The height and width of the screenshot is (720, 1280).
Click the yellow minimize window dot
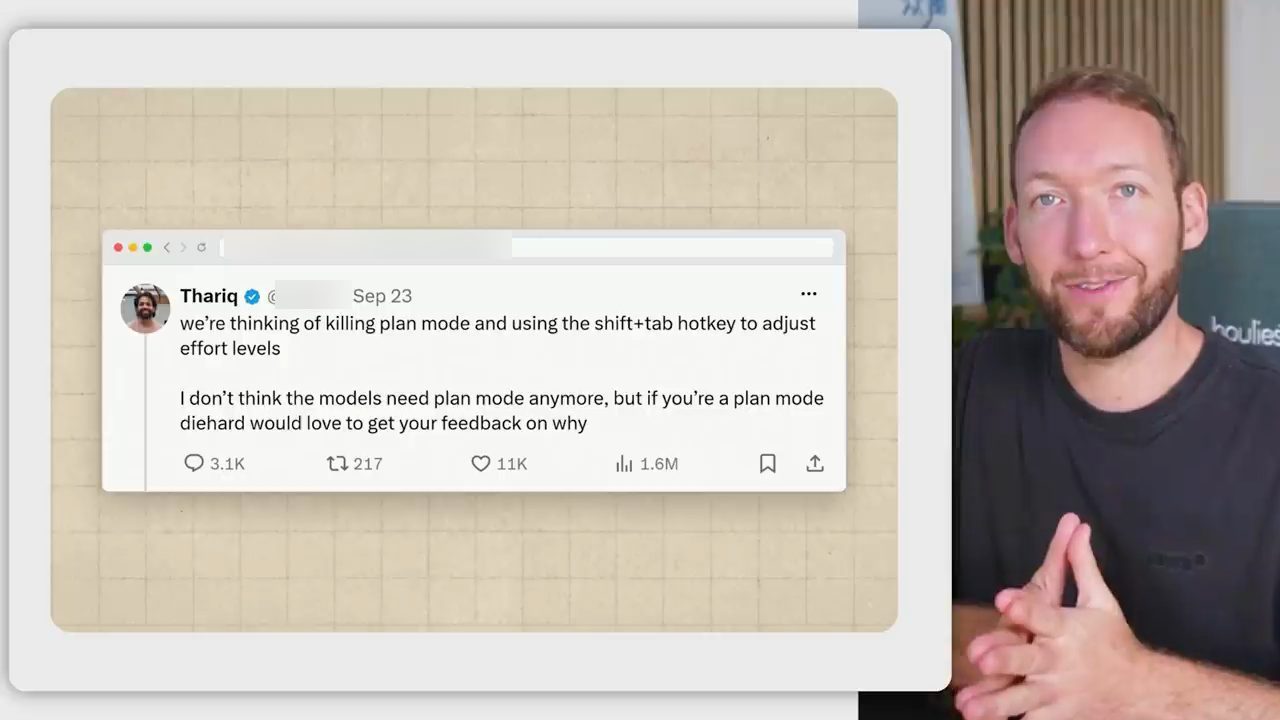pyautogui.click(x=133, y=247)
